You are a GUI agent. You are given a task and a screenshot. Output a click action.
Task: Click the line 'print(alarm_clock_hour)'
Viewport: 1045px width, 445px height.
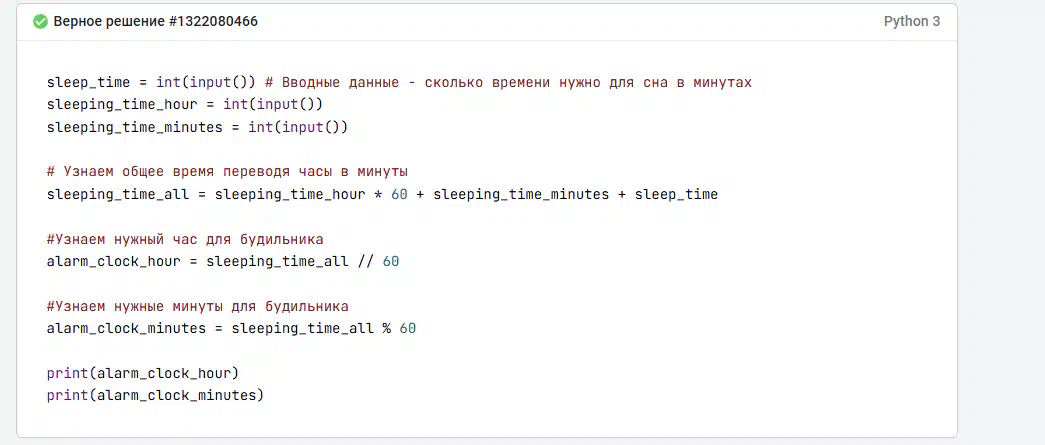pos(143,373)
